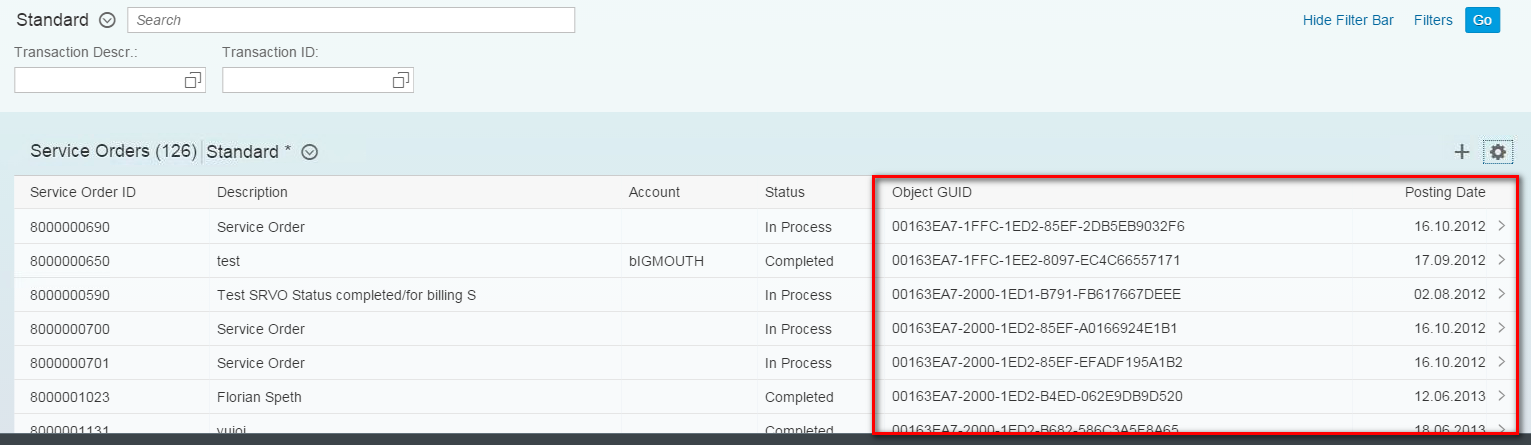Screen dimensions: 1531x445
Task: Click the Posting Date column header
Action: pyautogui.click(x=1445, y=192)
